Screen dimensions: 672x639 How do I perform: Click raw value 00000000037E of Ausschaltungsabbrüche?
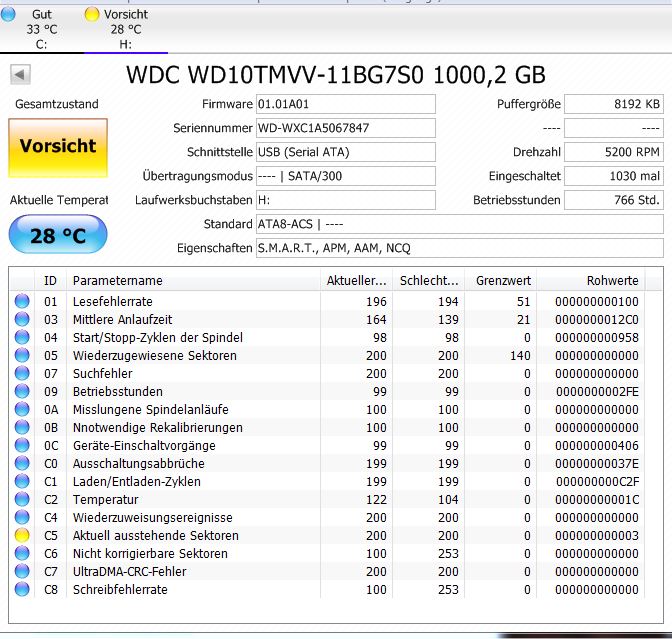coord(597,464)
